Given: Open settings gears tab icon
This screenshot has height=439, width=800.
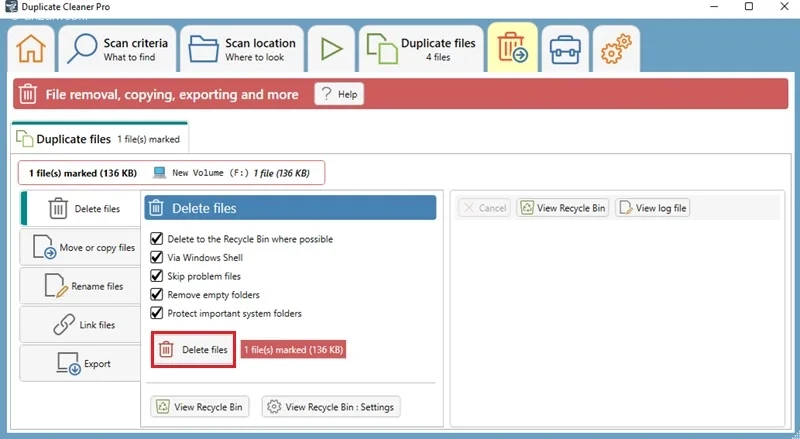Looking at the screenshot, I should (616, 49).
